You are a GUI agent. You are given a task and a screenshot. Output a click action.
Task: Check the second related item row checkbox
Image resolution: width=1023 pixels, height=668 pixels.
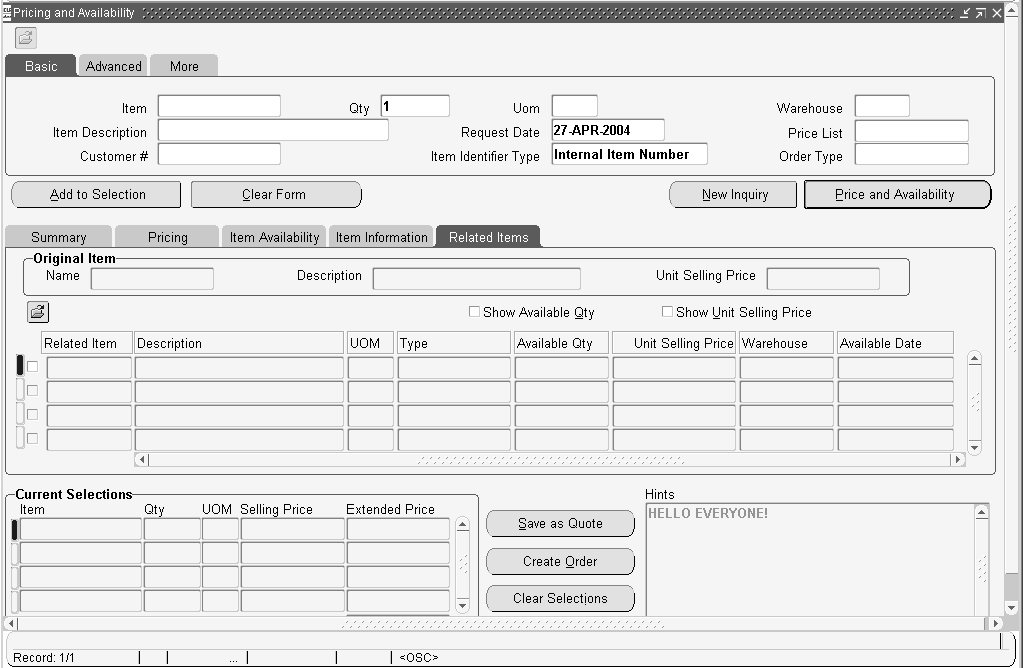[33, 391]
